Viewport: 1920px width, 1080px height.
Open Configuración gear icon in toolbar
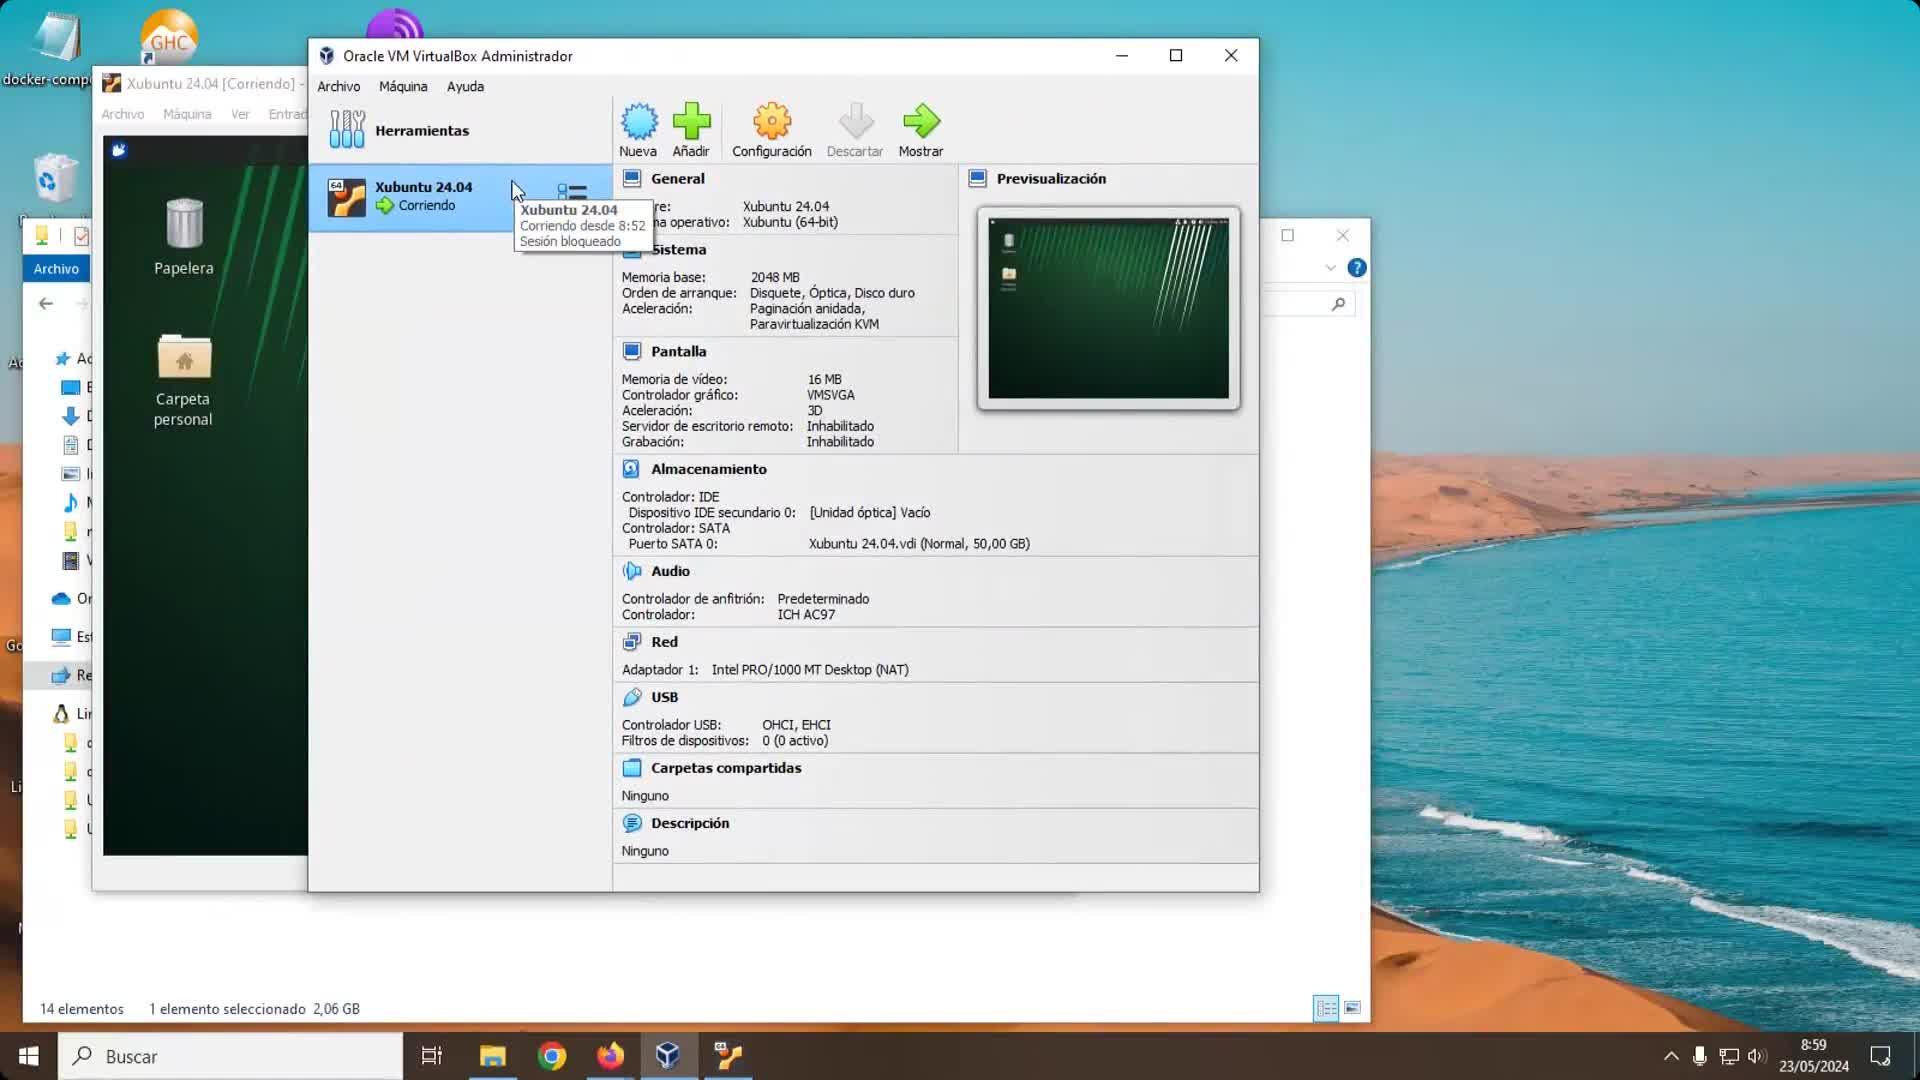tap(771, 123)
